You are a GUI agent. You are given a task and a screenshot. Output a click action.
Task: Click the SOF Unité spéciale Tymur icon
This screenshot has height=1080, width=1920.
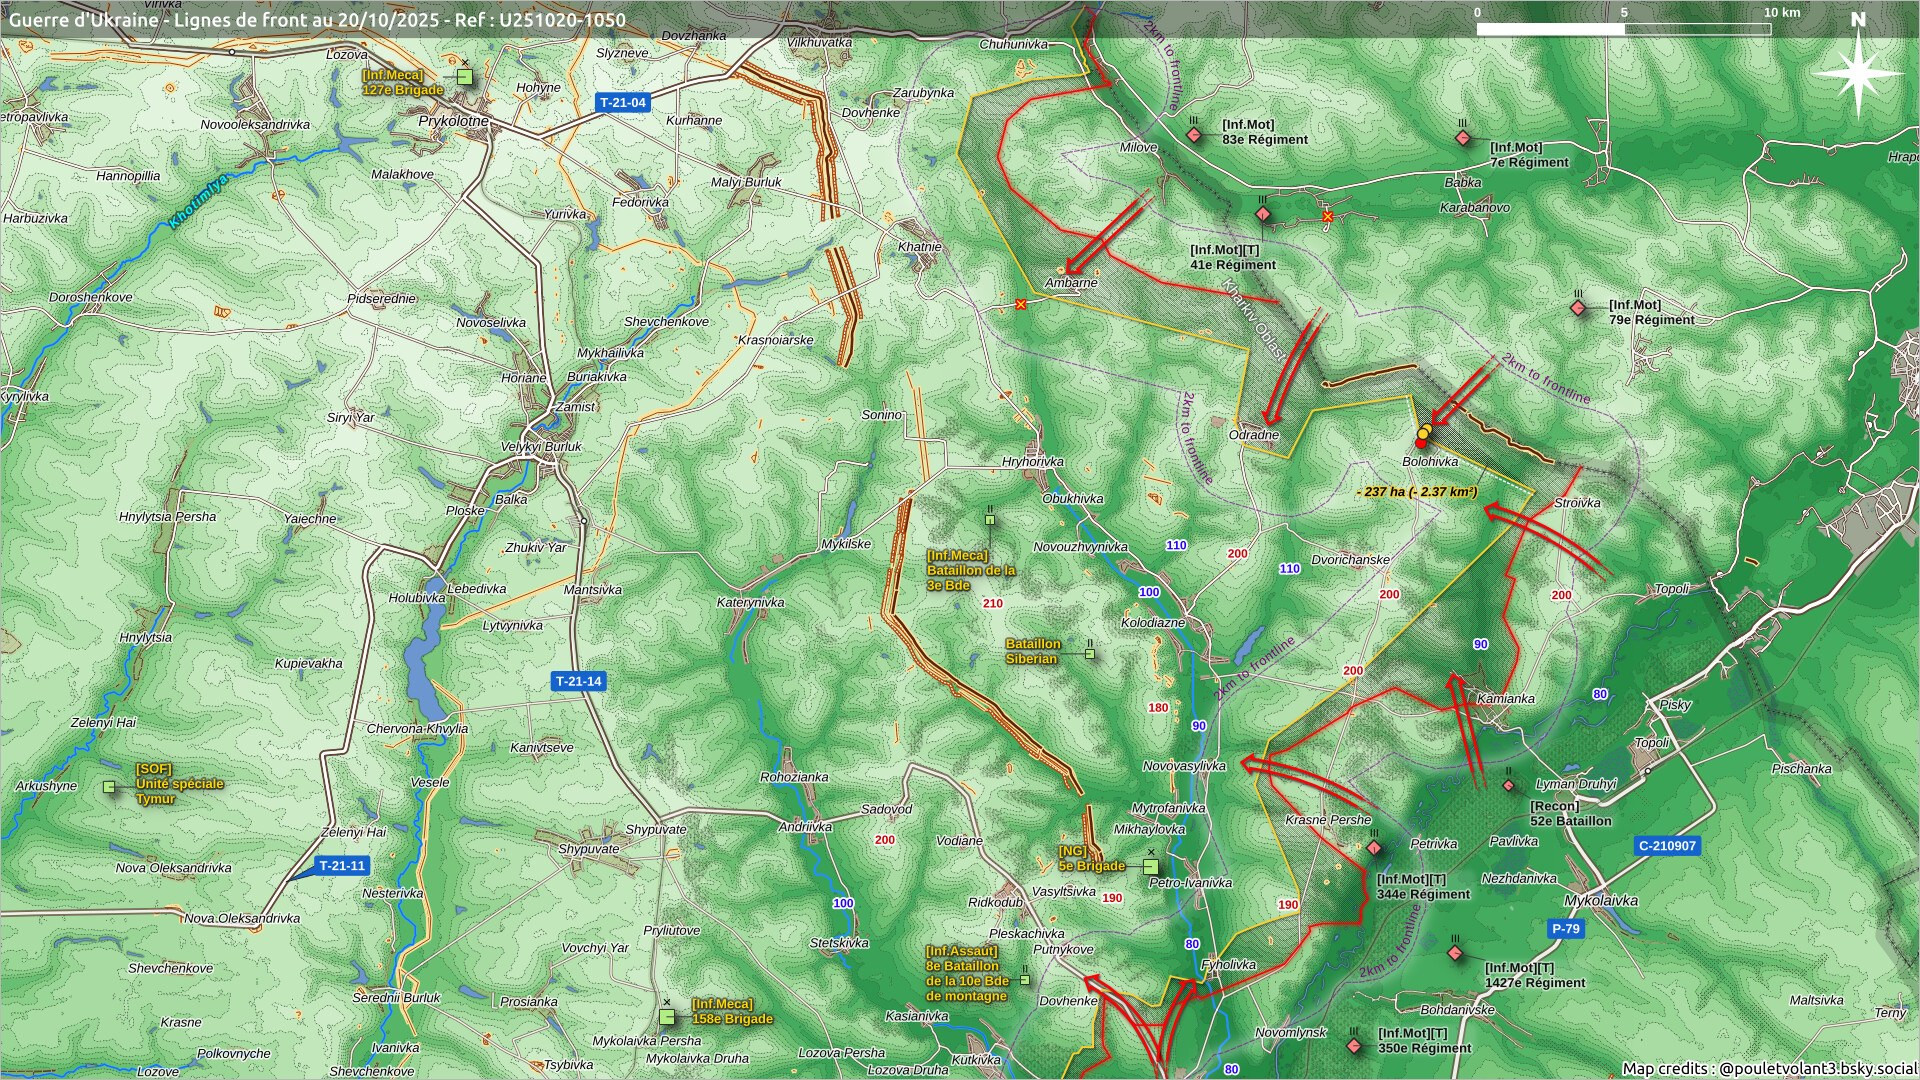(x=109, y=787)
